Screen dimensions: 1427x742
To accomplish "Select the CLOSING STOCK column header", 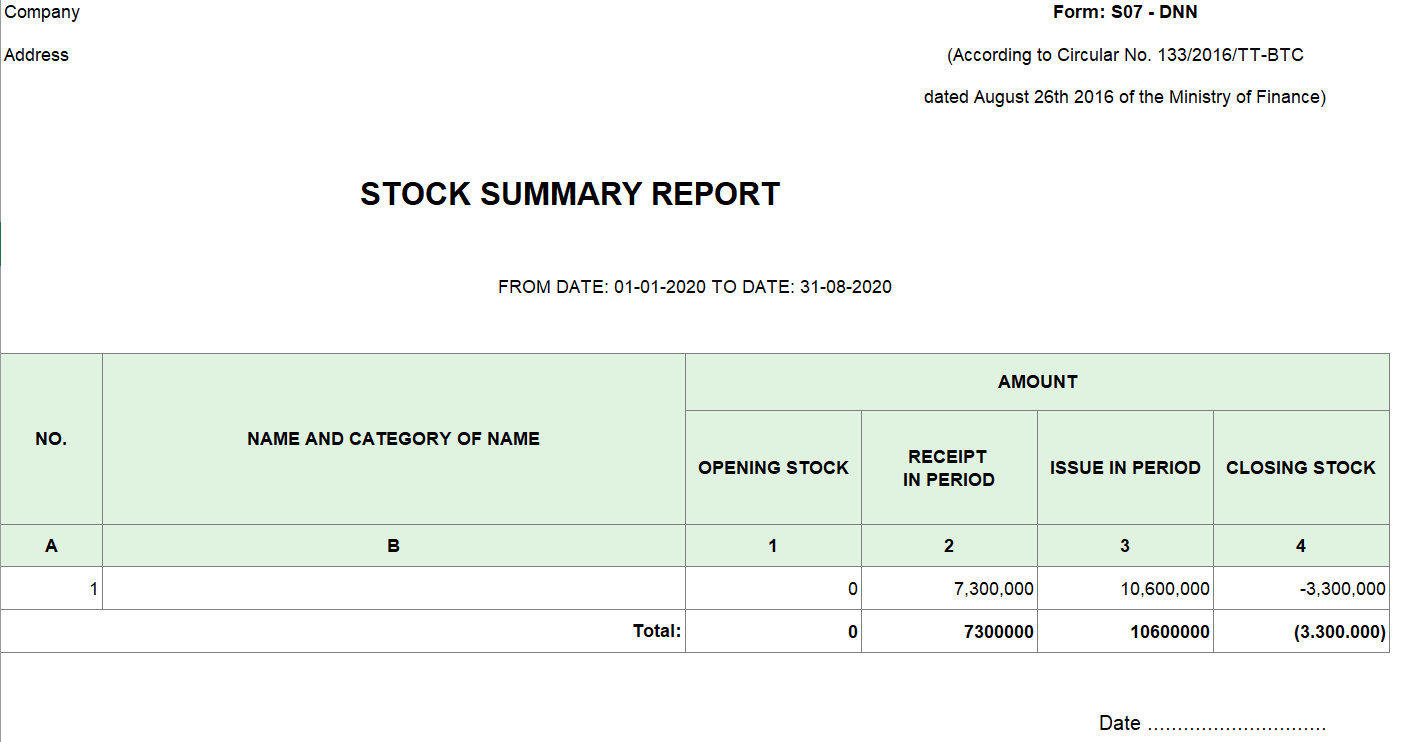I will (1301, 468).
